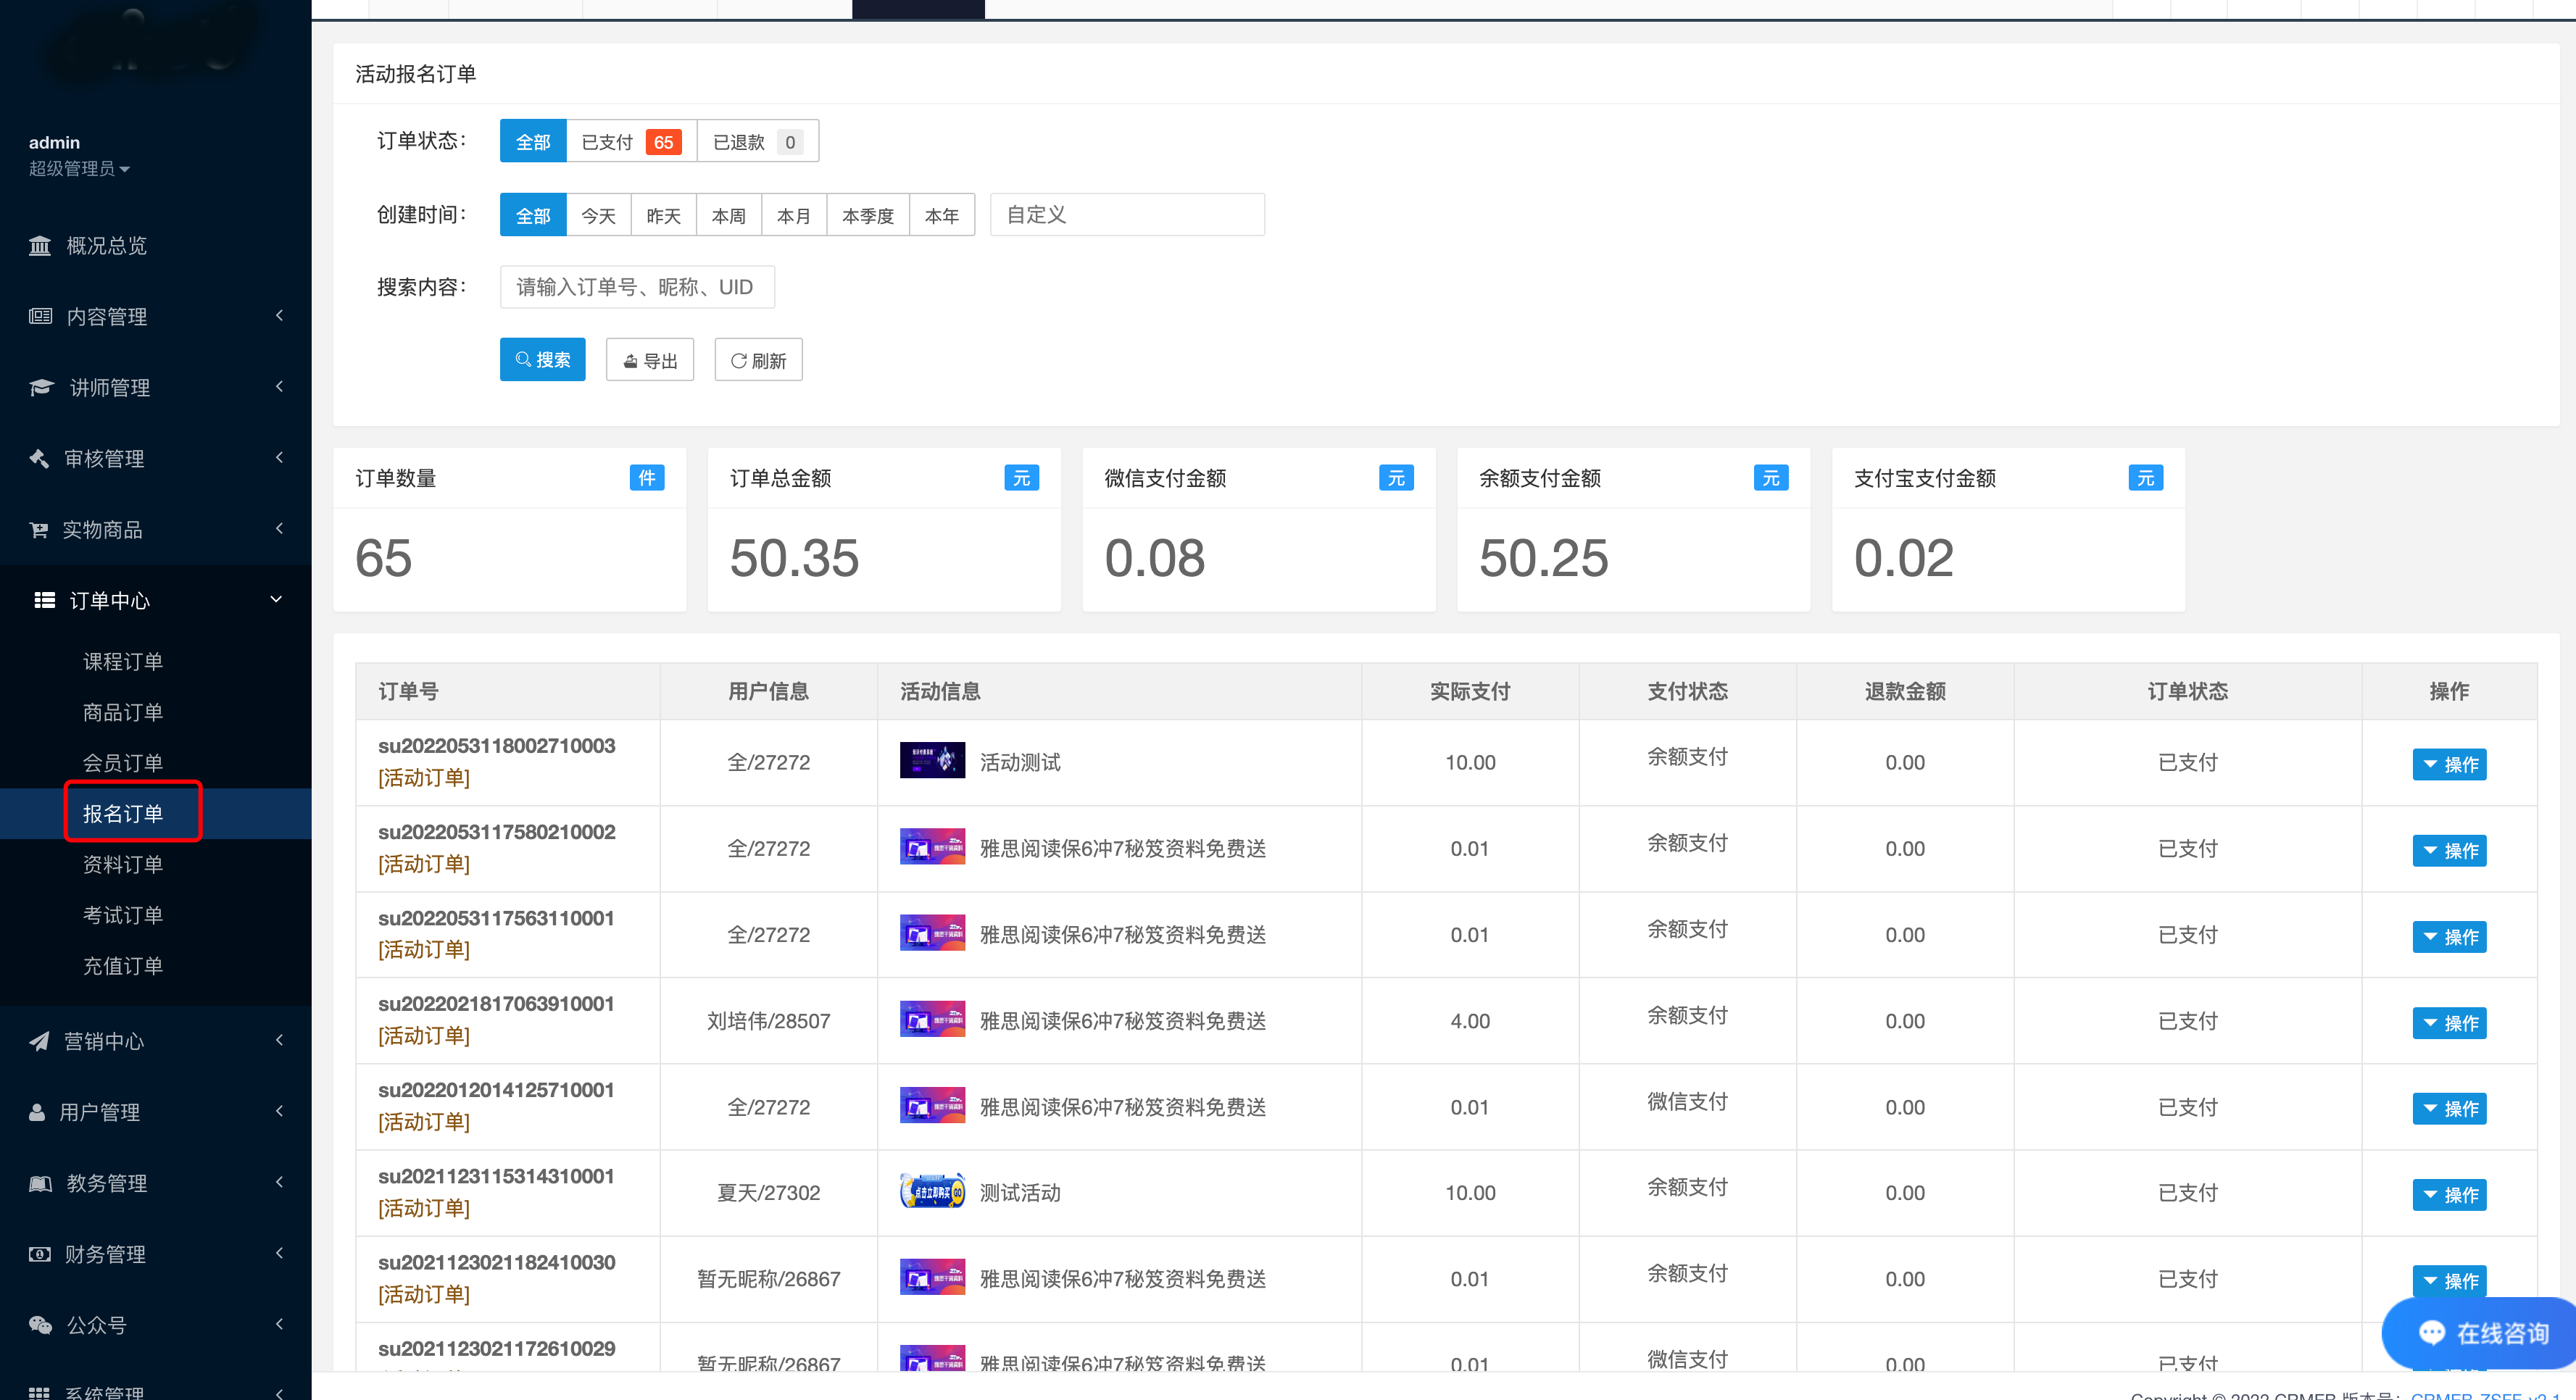Screen dimensions: 2576x1400
Task: Open 操作 dropdown for order su2022053118002710003
Action: tap(2449, 764)
